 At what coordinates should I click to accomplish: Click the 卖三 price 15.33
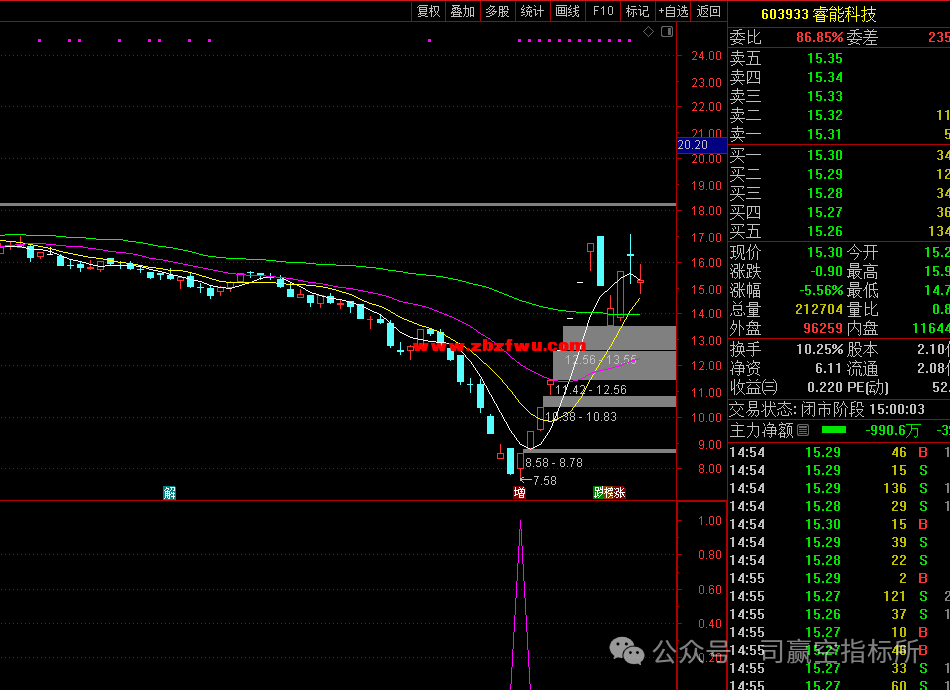825,96
